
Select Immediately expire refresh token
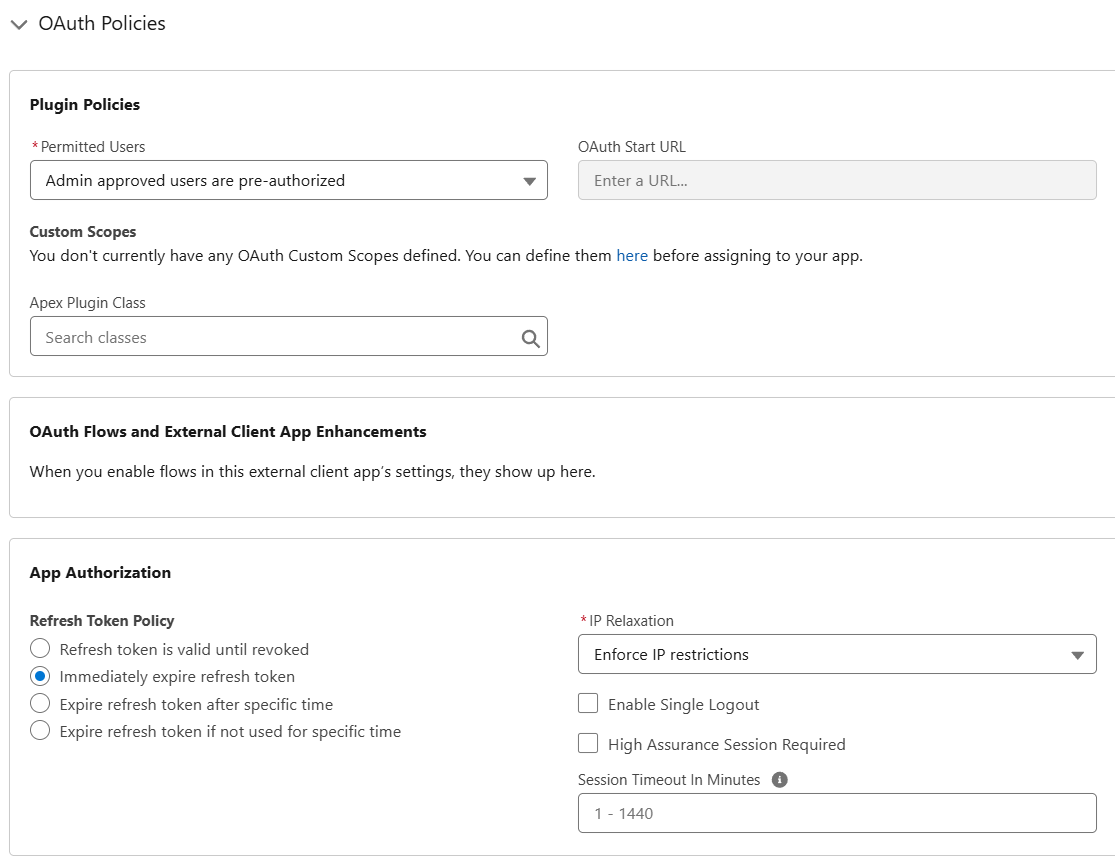[40, 676]
